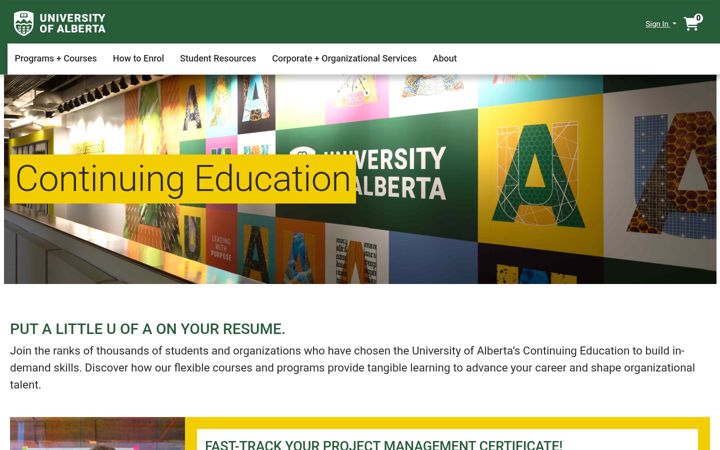The height and width of the screenshot is (450, 720).
Task: Open Corporate + Organizational Services menu
Action: [x=344, y=58]
